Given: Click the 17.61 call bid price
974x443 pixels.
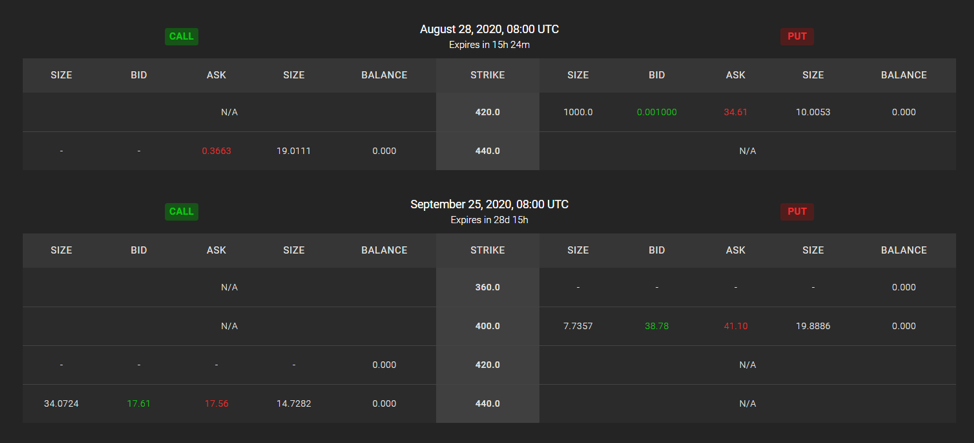Looking at the screenshot, I should 139,404.
